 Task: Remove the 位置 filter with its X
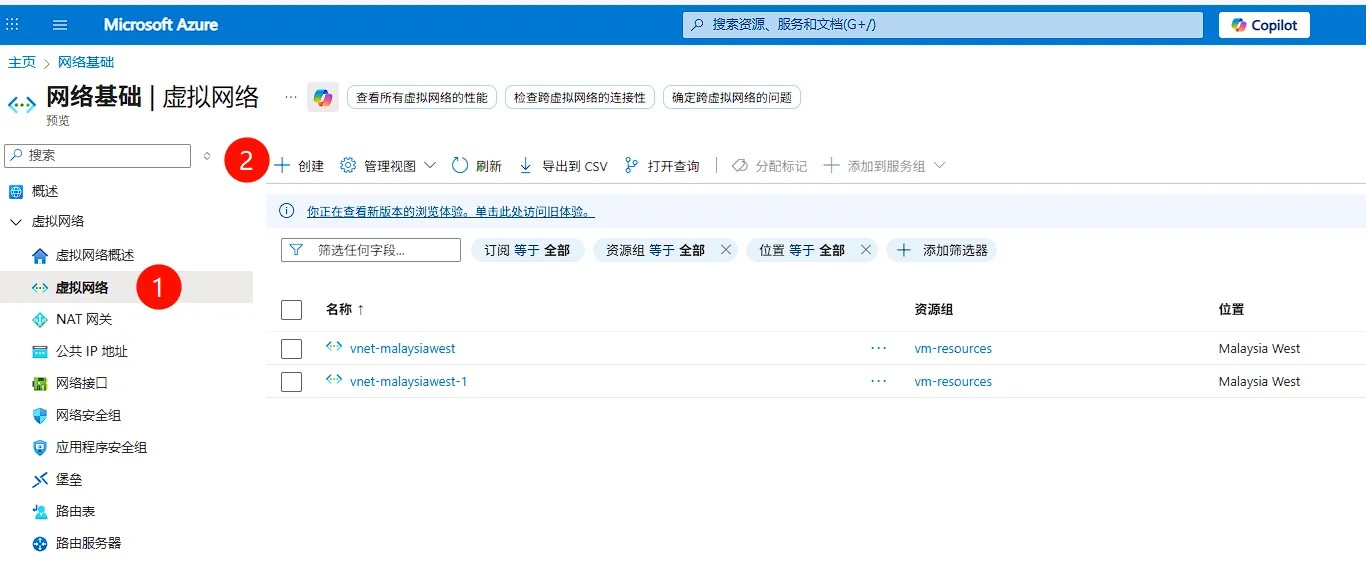coord(866,250)
